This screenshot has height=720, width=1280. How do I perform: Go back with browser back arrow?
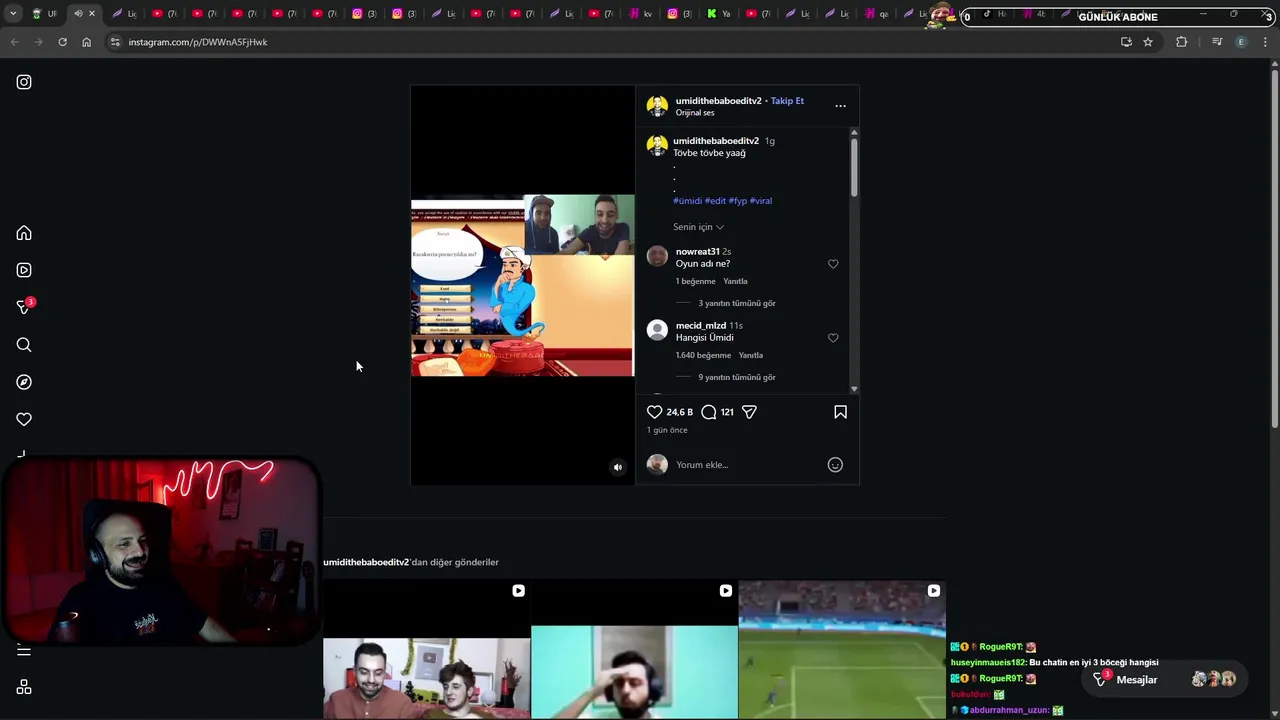14,42
